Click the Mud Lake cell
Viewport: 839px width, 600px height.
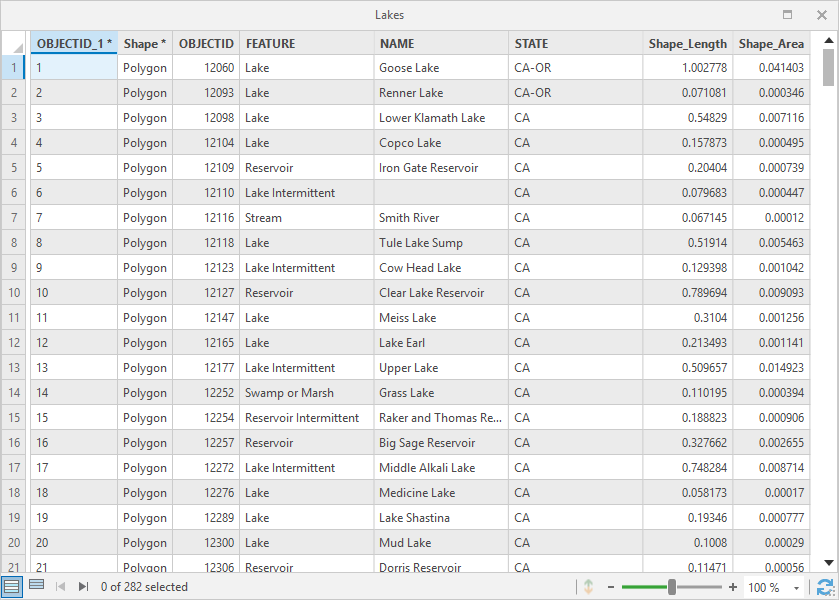click(x=441, y=543)
